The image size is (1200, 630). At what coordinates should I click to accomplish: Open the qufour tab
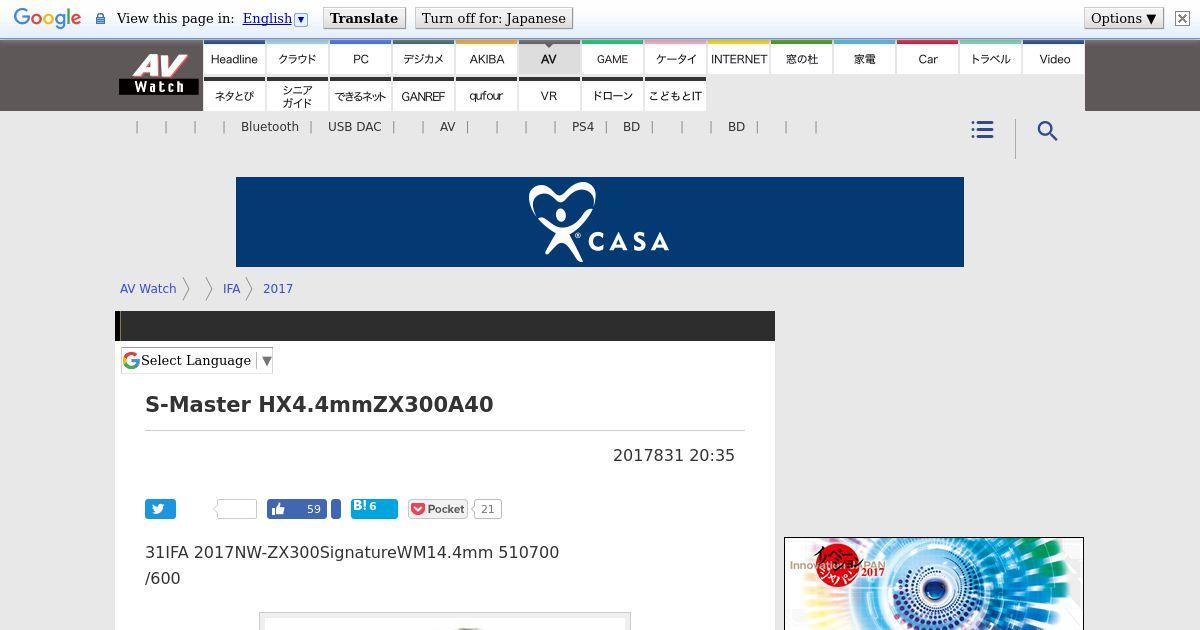(486, 96)
